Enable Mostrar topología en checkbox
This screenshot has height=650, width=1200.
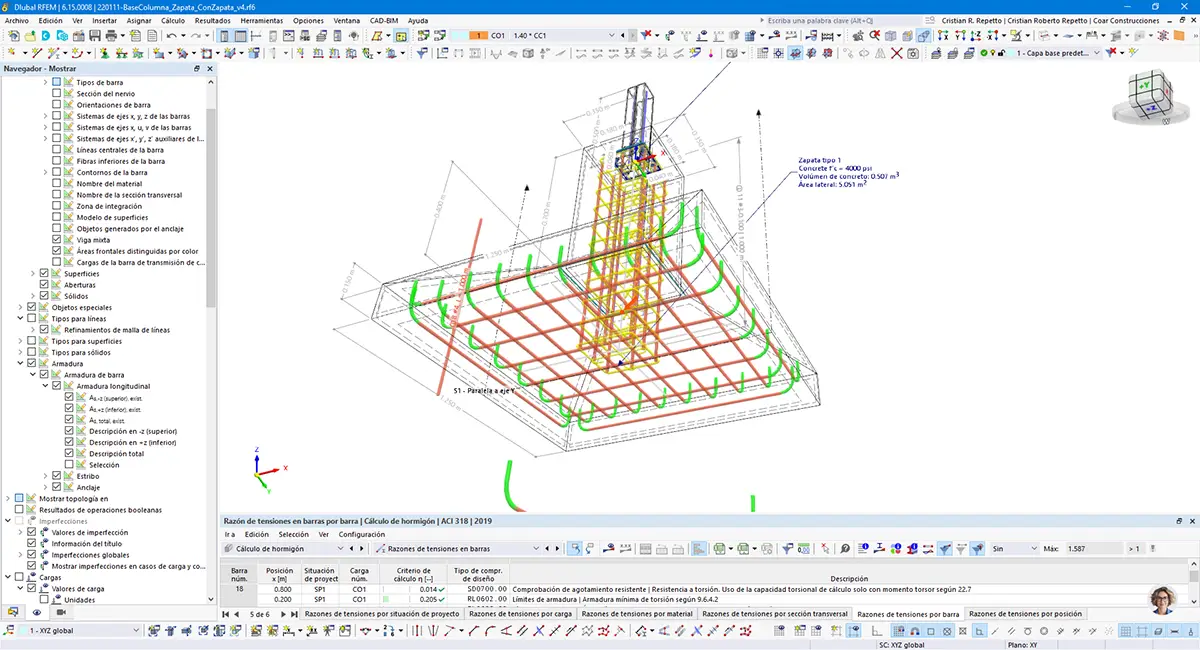click(x=19, y=498)
